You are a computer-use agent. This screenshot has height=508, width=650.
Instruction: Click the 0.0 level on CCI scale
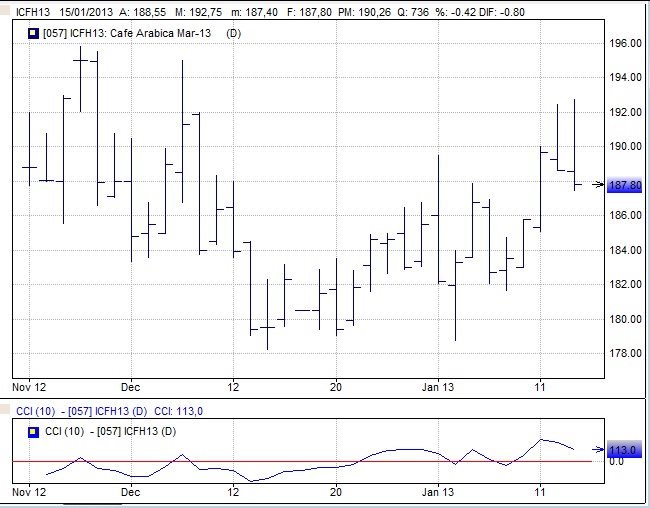pyautogui.click(x=616, y=461)
